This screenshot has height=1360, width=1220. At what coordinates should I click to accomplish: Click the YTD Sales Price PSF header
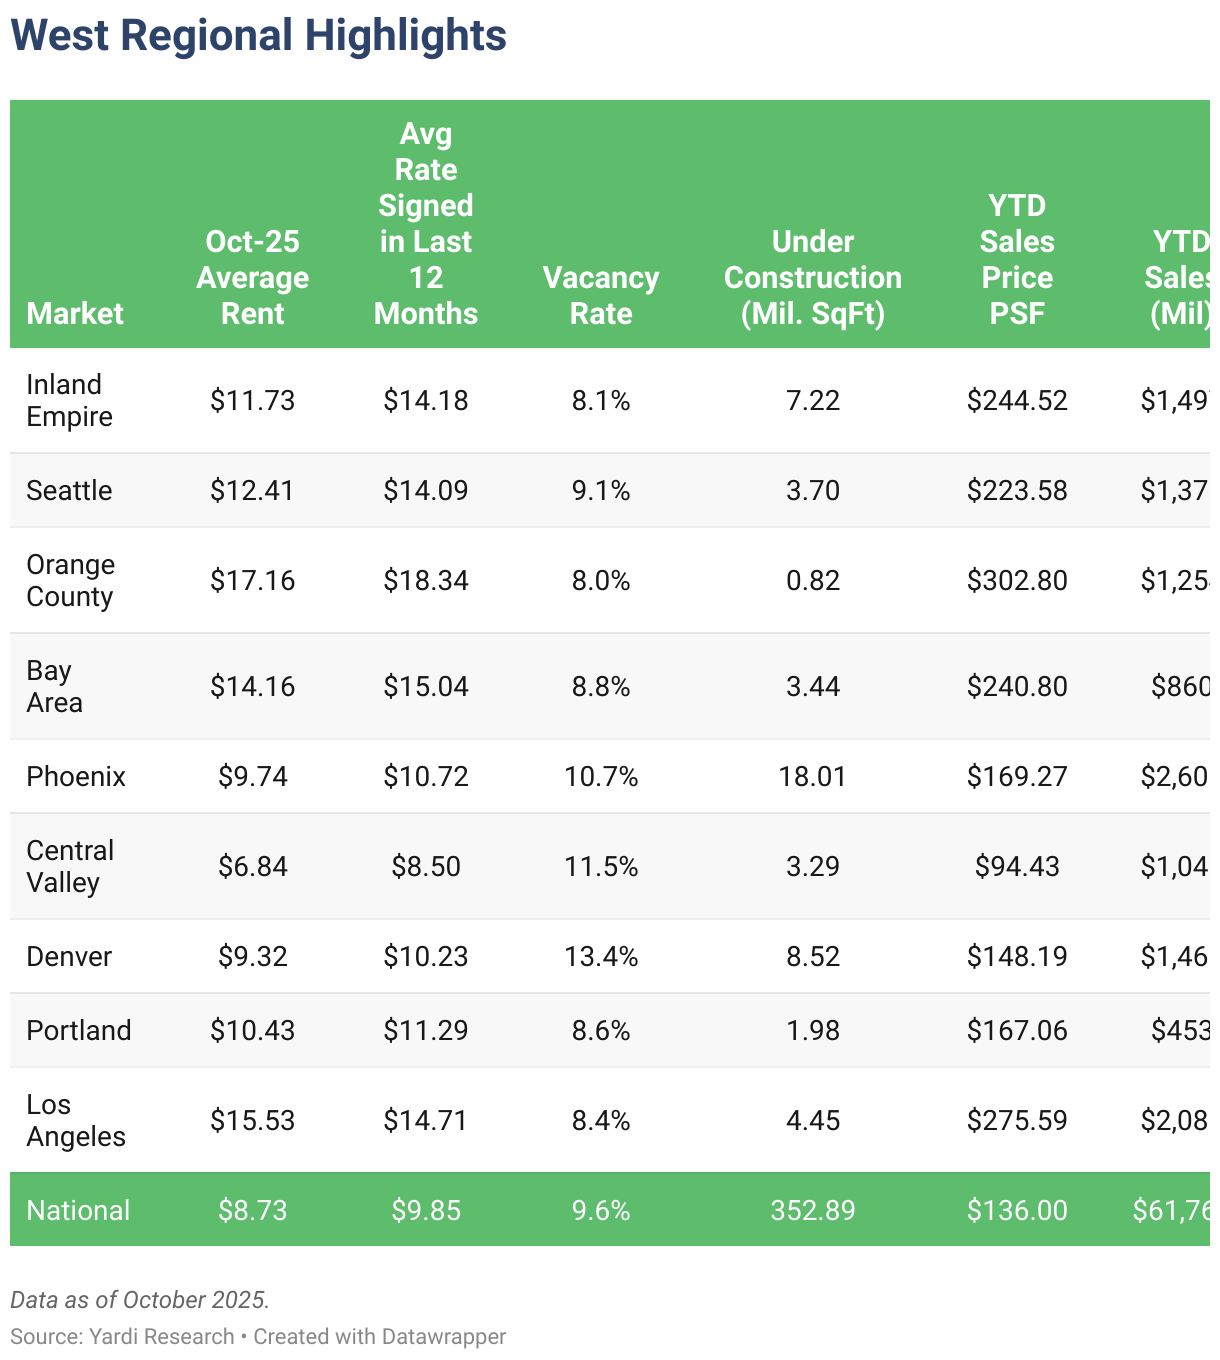pos(1017,259)
